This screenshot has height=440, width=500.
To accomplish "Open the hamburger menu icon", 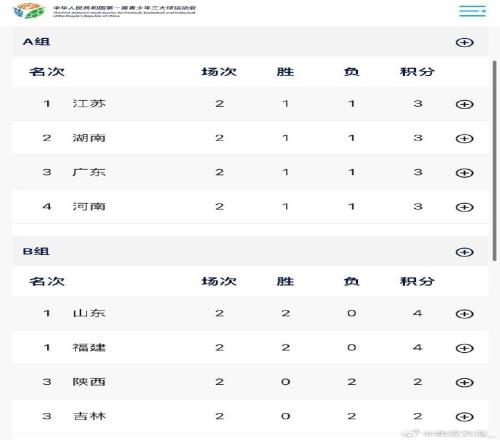I will click(x=472, y=11).
